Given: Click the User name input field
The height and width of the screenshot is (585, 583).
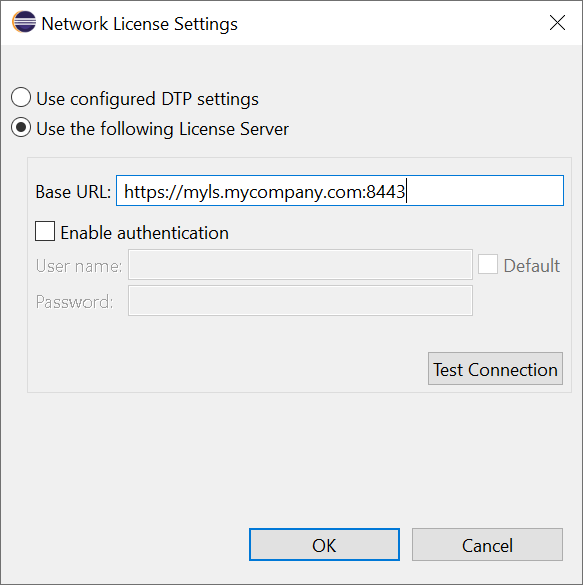Looking at the screenshot, I should 300,265.
